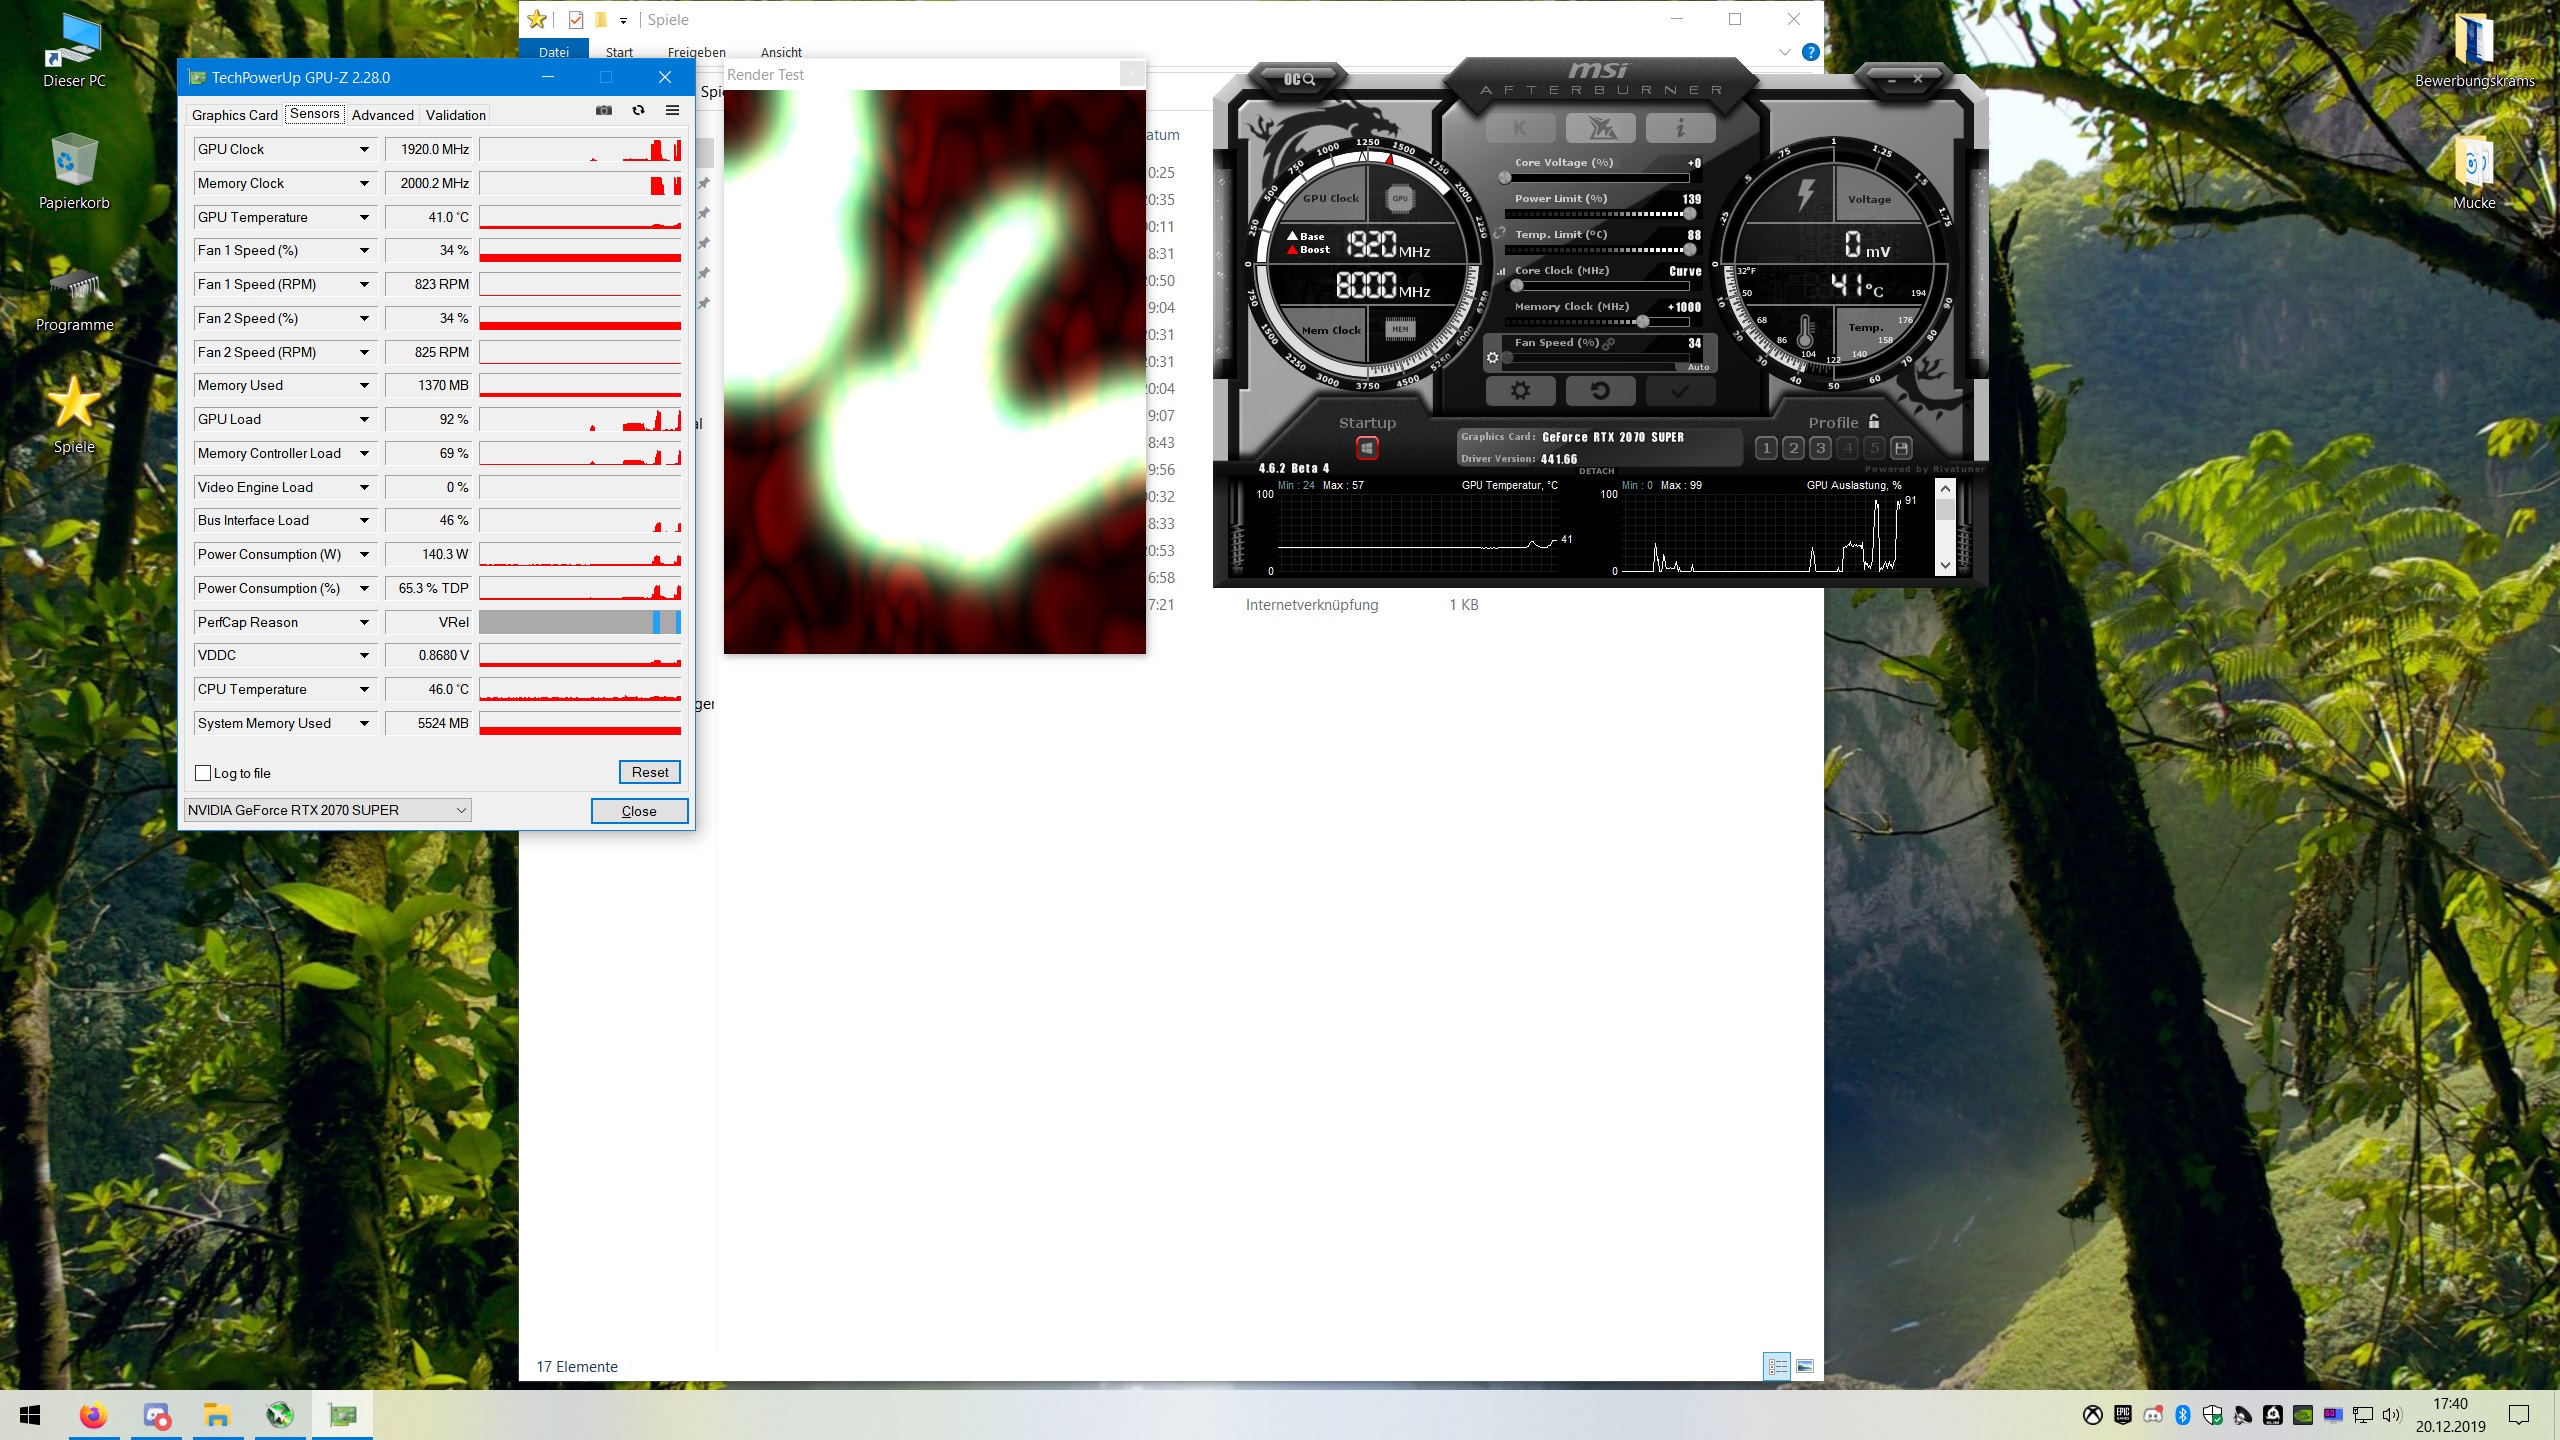Toggle apply at Windows Startup button
This screenshot has width=2560, height=1440.
point(1367,448)
